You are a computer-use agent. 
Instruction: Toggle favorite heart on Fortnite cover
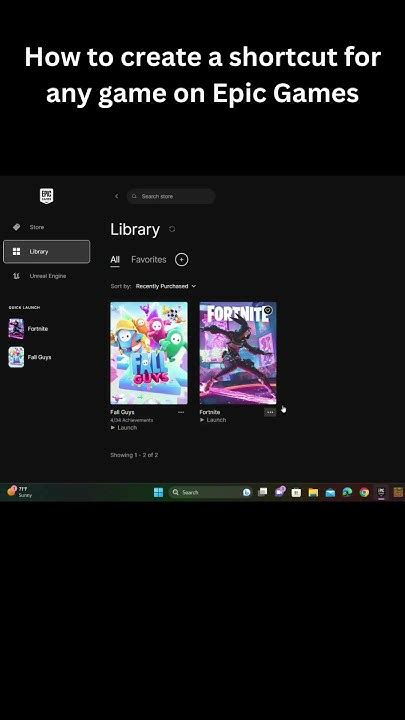(x=268, y=310)
